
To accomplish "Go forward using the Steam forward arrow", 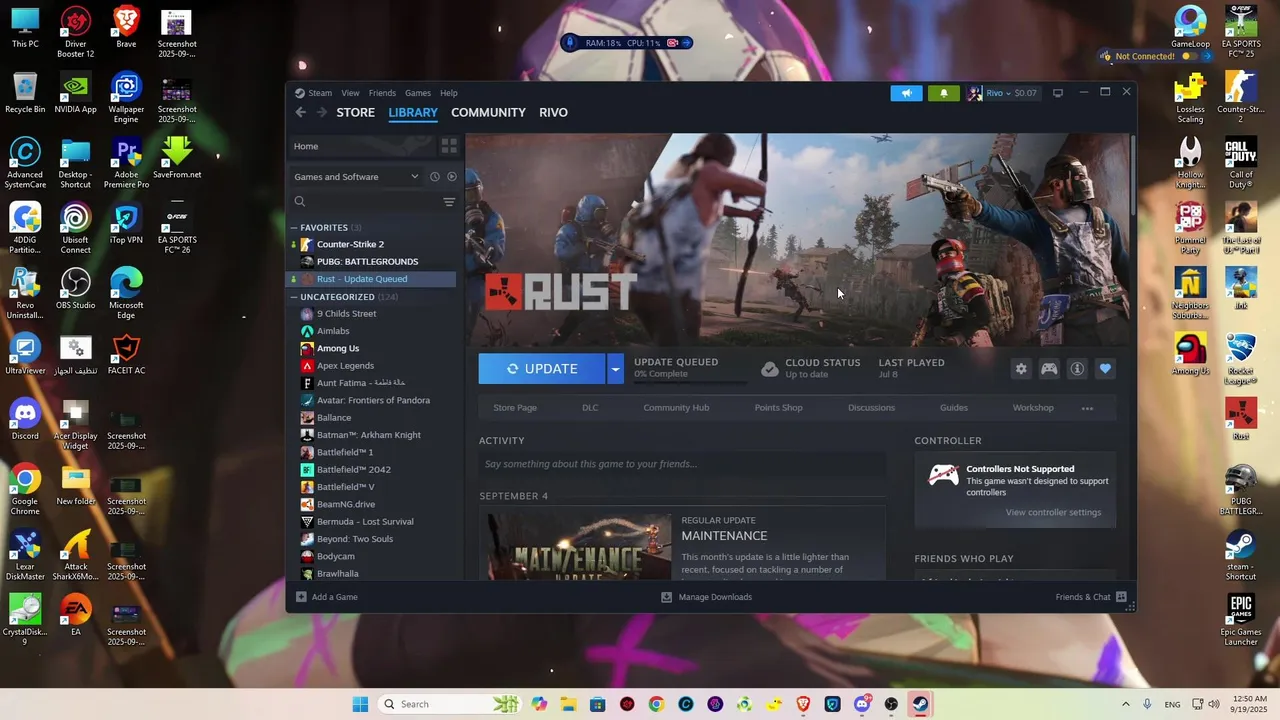I will pyautogui.click(x=321, y=112).
